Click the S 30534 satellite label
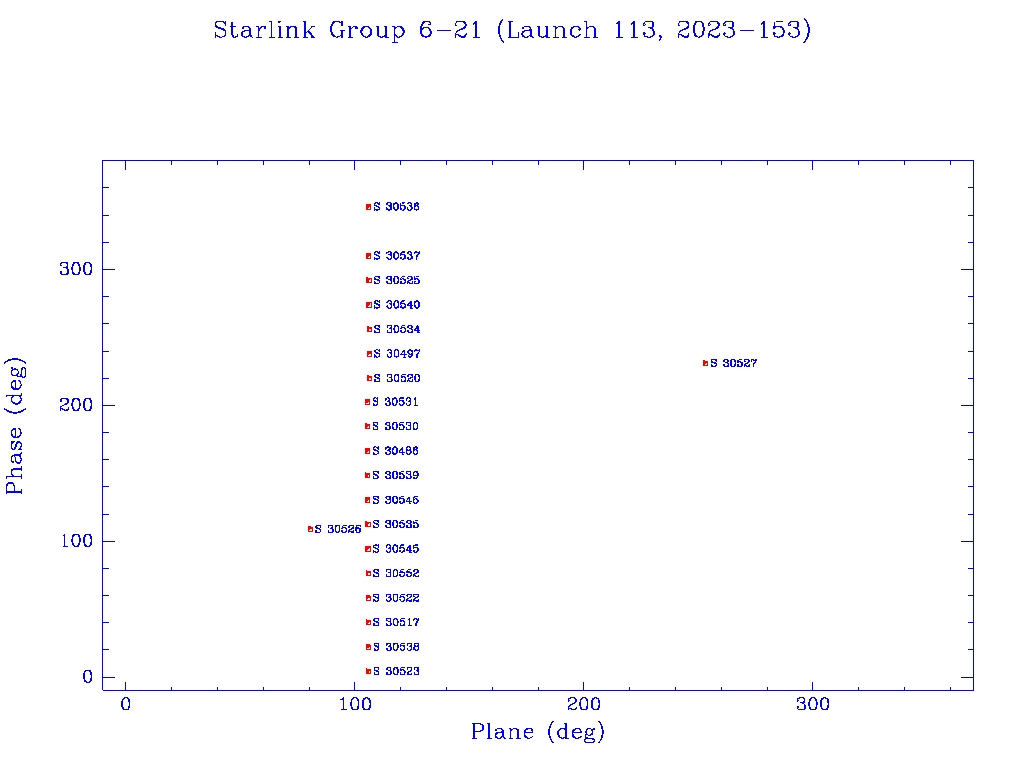1024x768 pixels. pyautogui.click(x=397, y=330)
